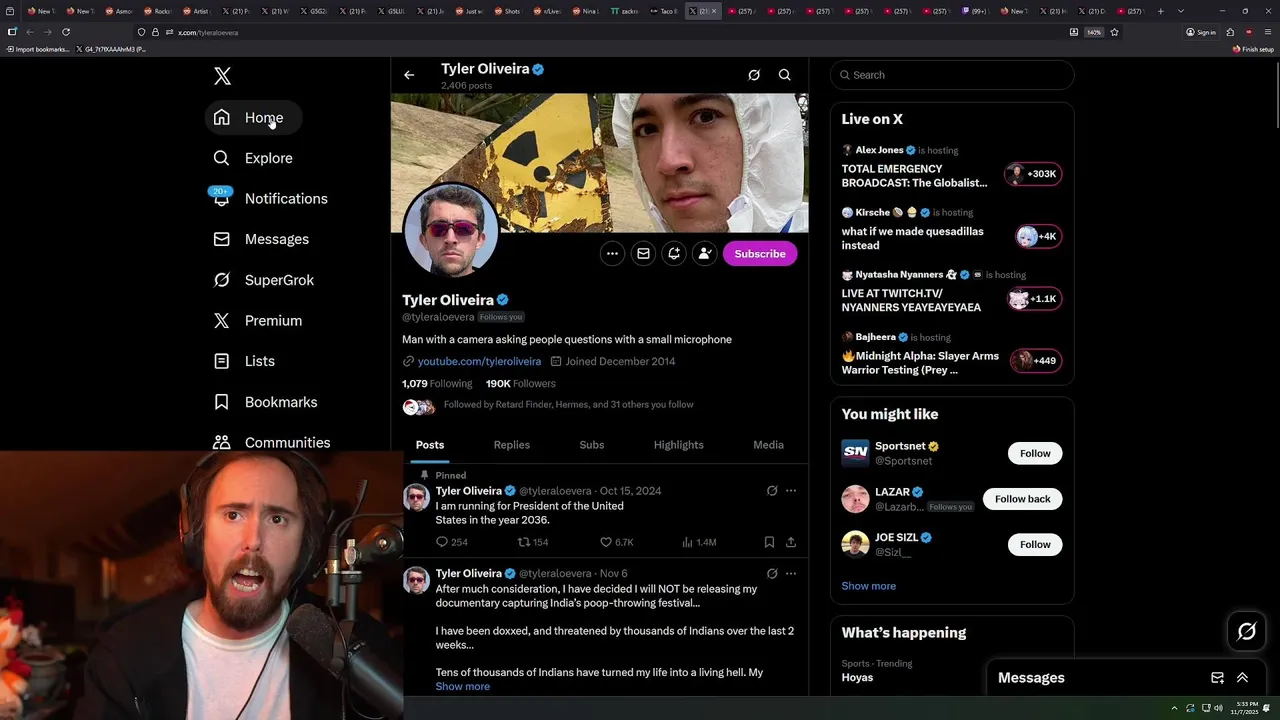The width and height of the screenshot is (1280, 720).
Task: Switch to the Media tab
Action: 768,445
